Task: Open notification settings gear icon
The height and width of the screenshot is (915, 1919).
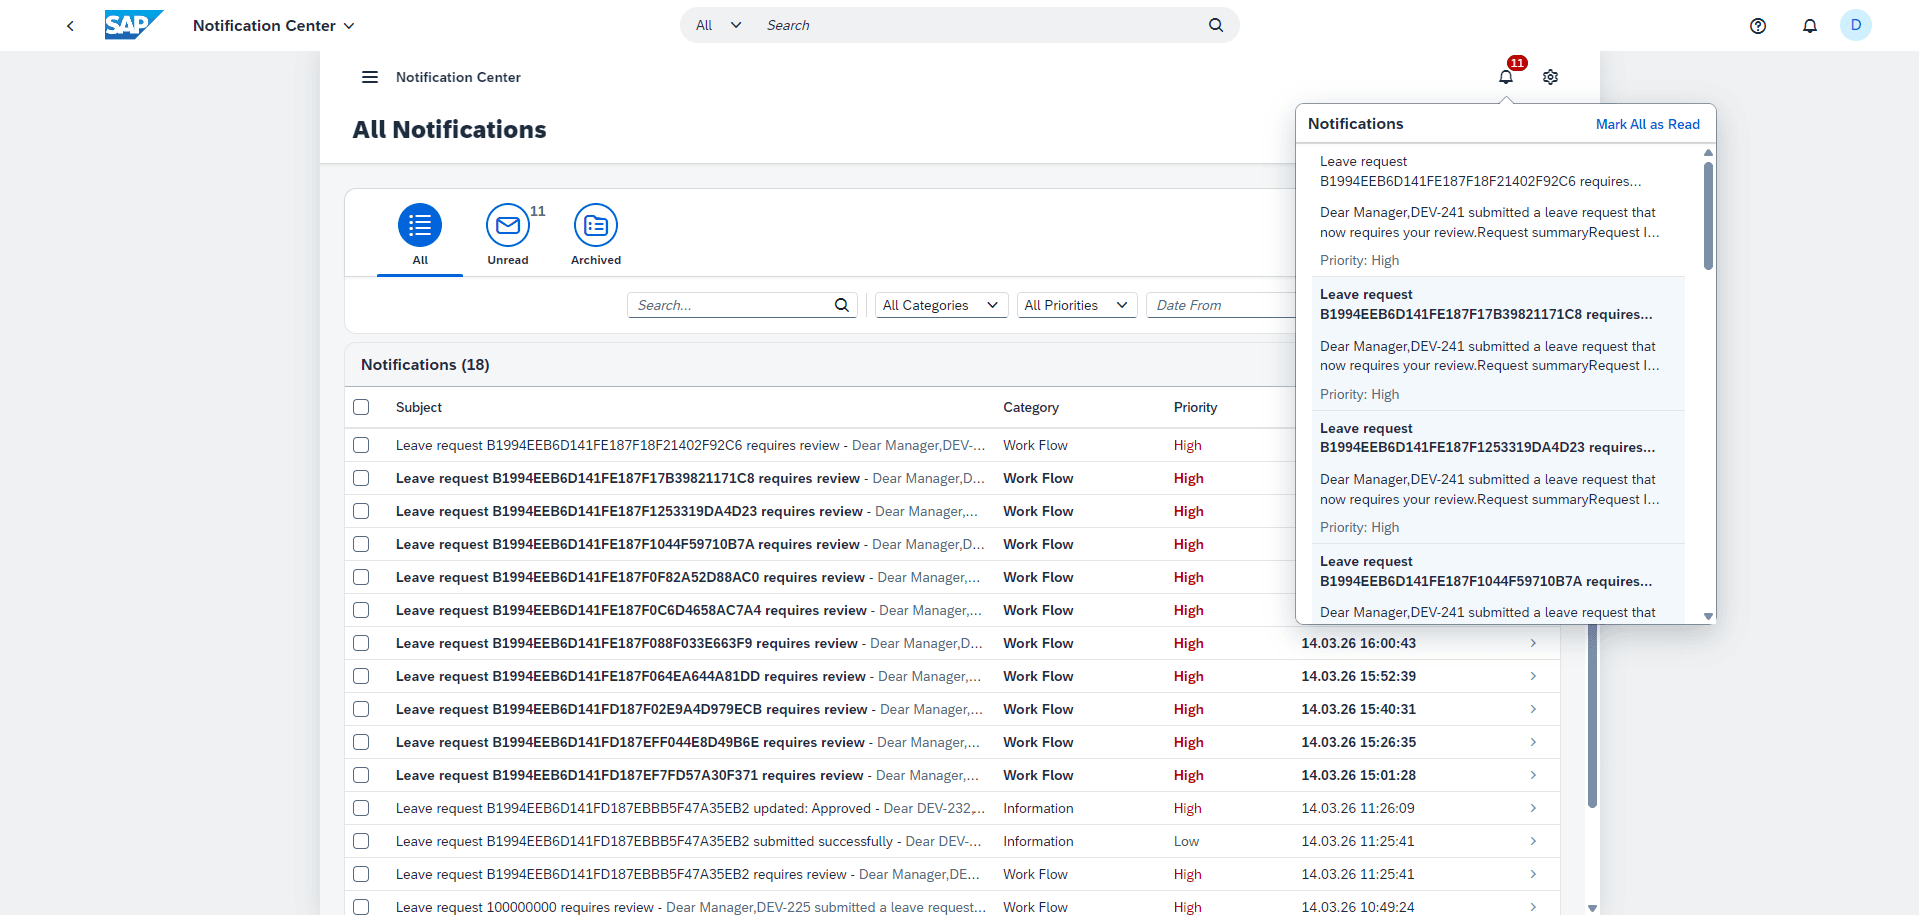Action: [1551, 77]
